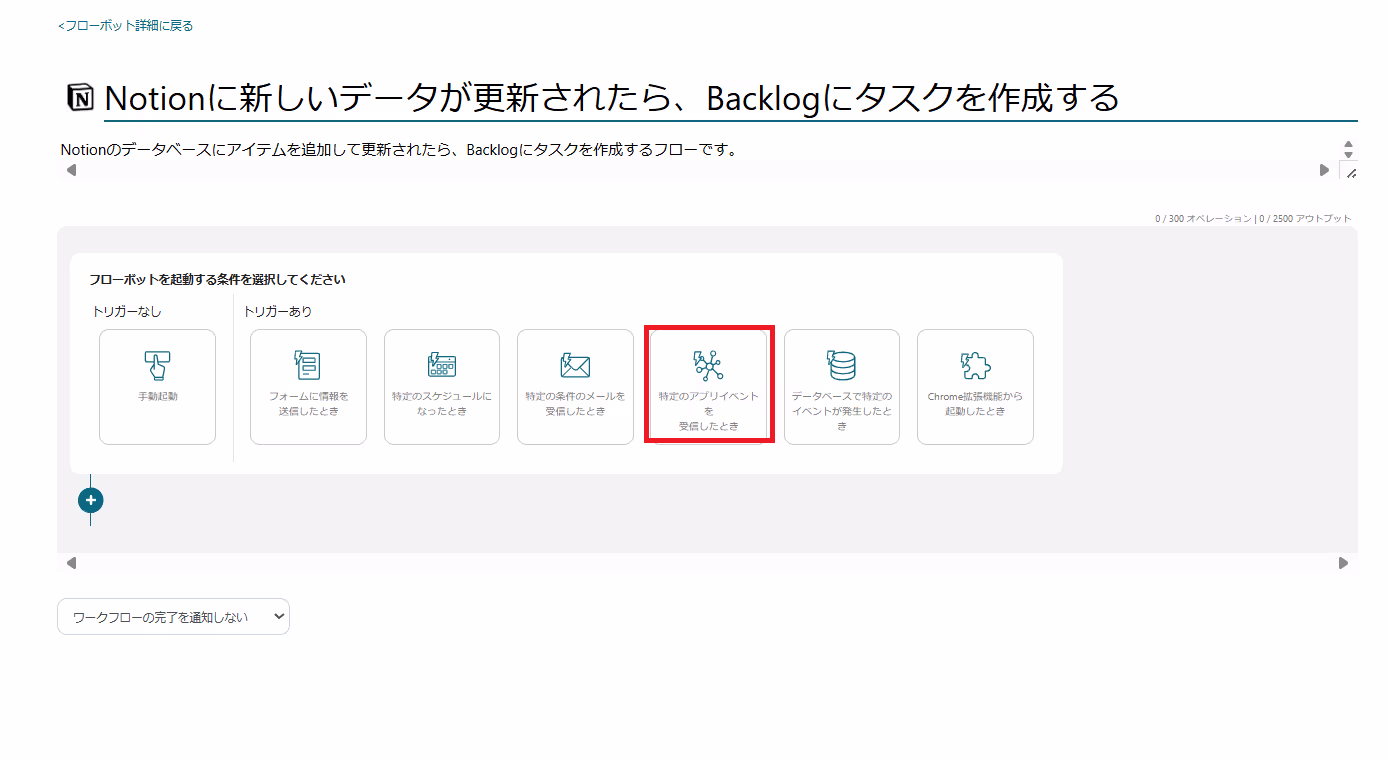
Task: Click description text area resize handle
Action: [x=1351, y=173]
